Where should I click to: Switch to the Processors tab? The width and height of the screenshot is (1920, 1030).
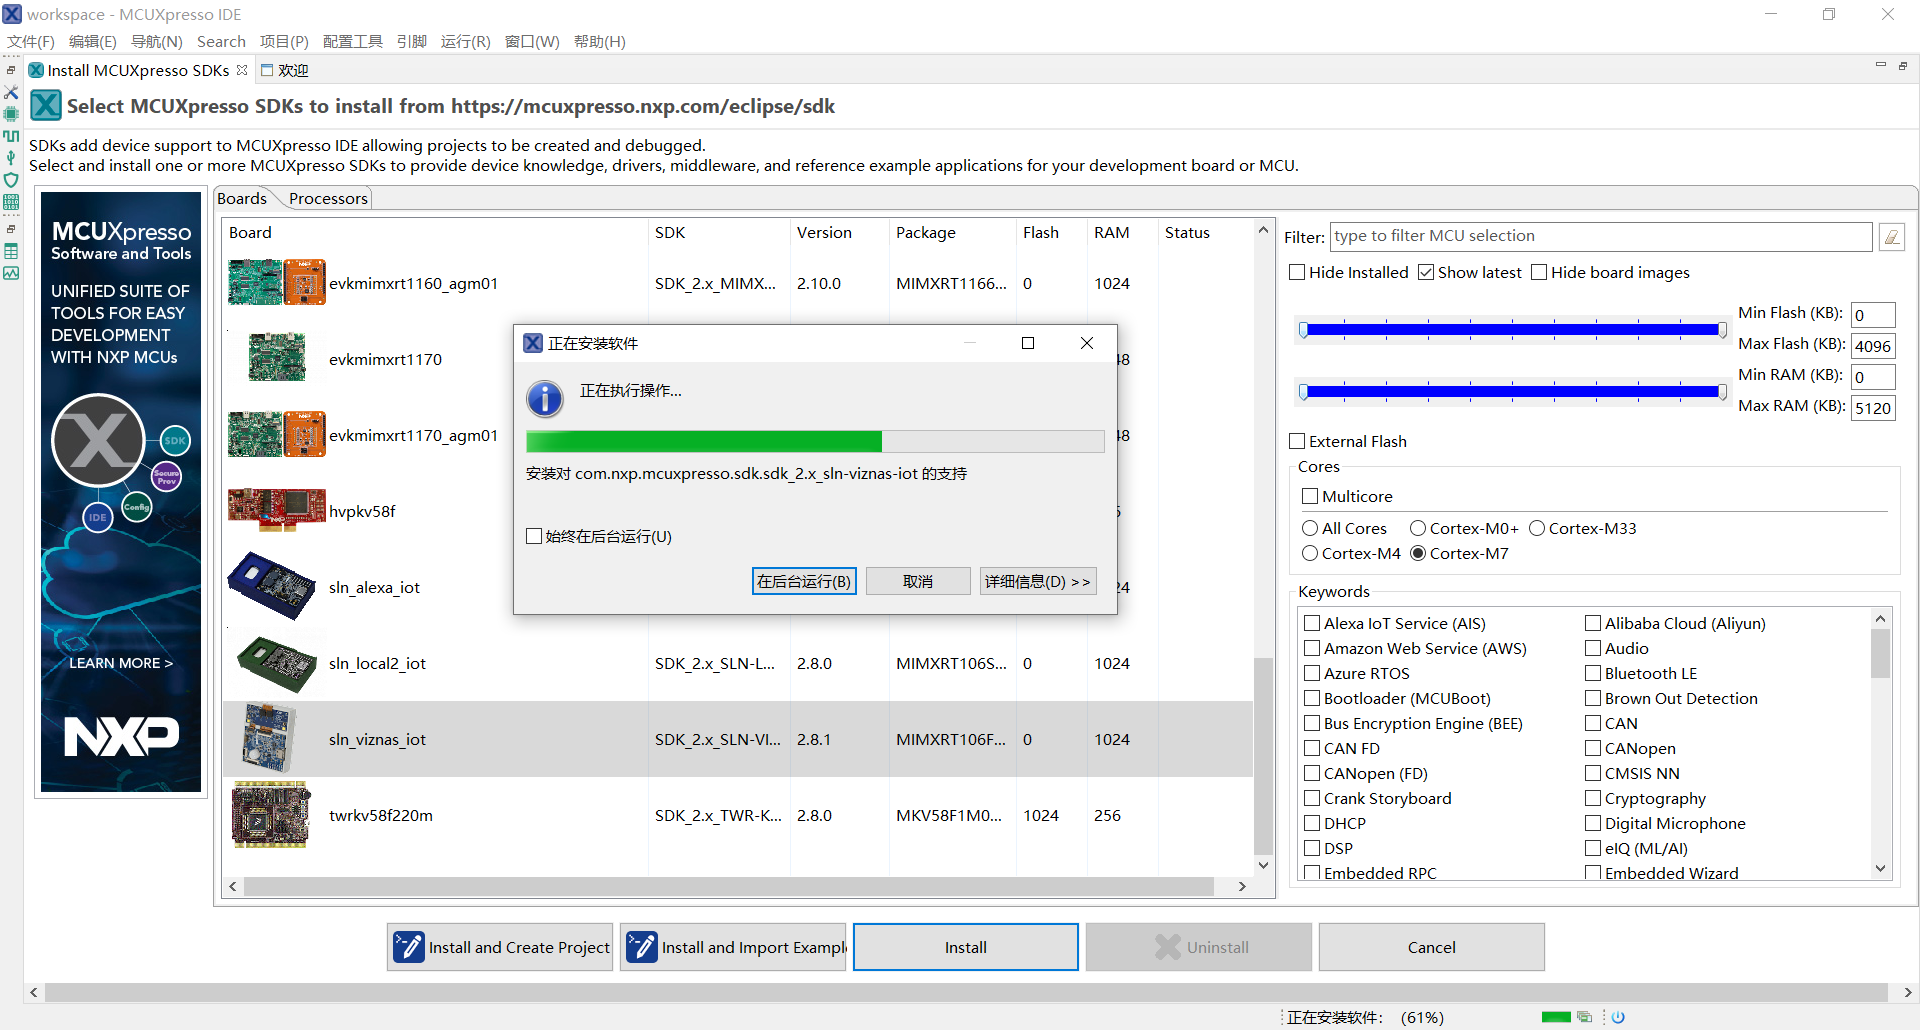click(328, 198)
